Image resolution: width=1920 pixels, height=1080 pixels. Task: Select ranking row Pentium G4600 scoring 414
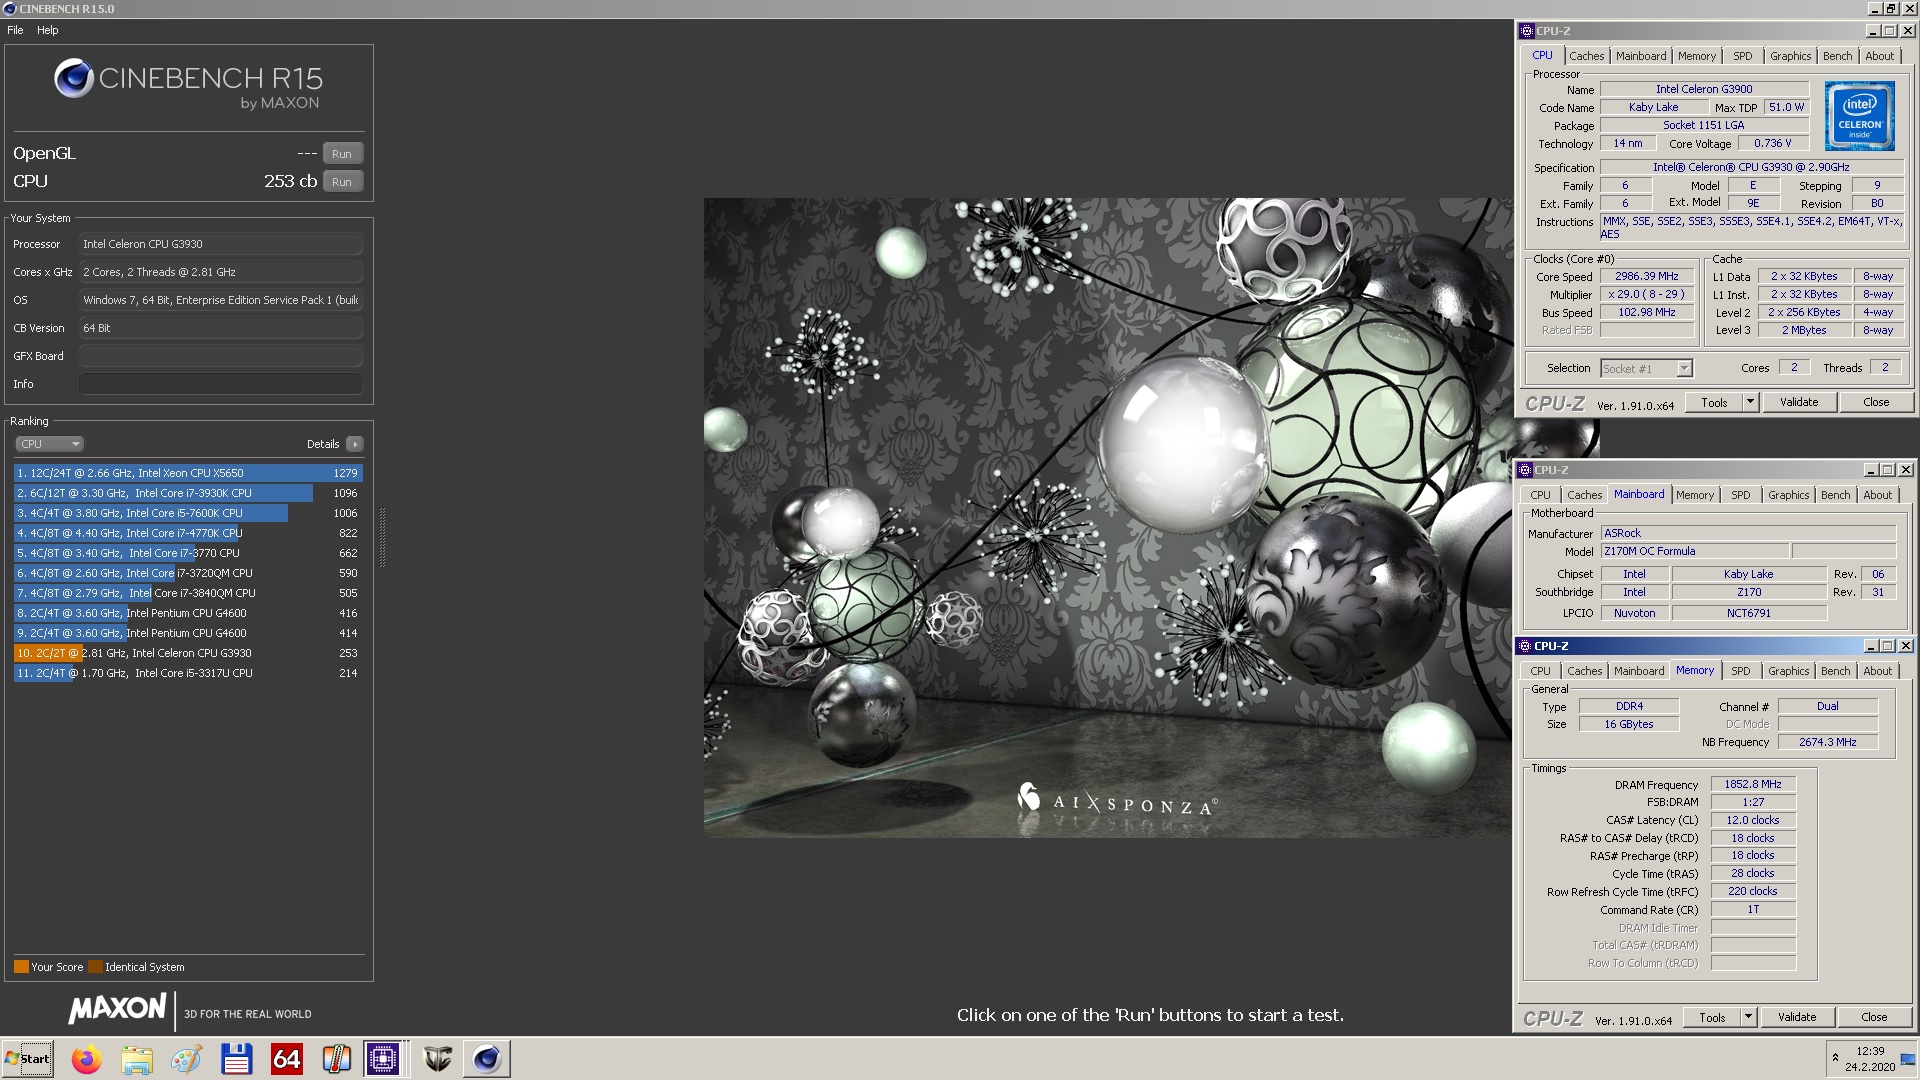(x=188, y=633)
